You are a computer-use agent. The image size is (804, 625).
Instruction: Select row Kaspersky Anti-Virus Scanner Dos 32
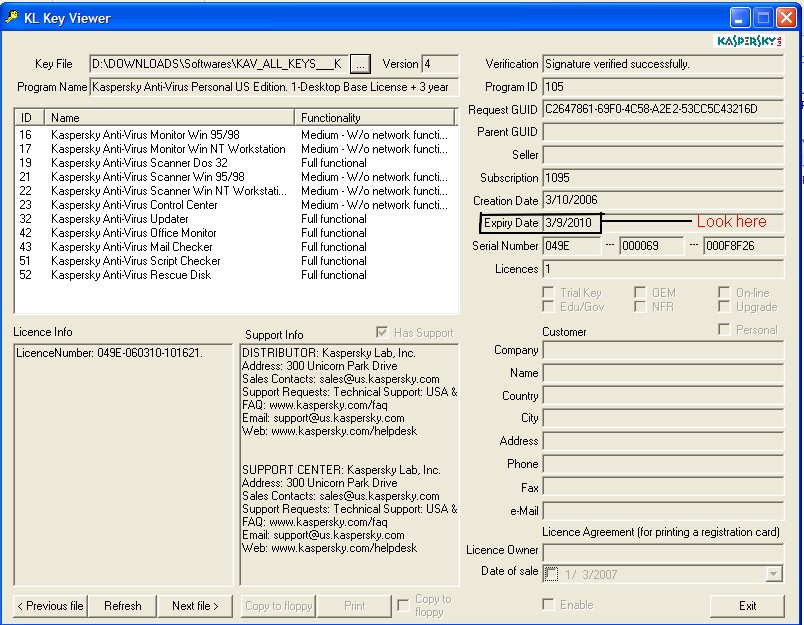click(234, 163)
